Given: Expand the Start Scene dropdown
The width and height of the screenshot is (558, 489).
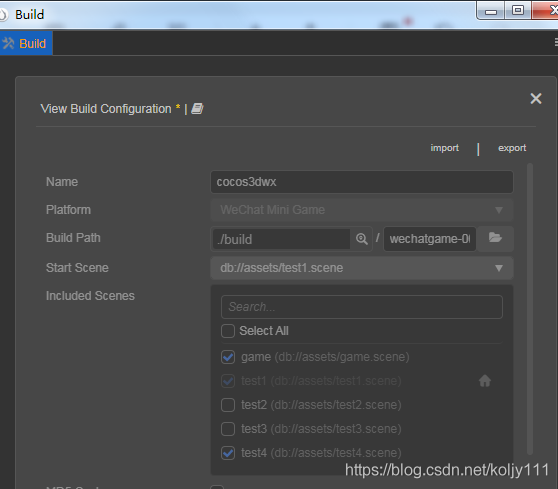Looking at the screenshot, I should click(362, 268).
